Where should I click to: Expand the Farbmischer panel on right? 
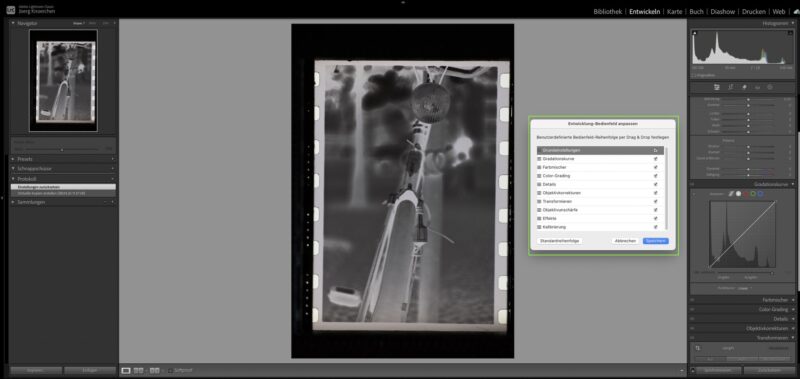(x=792, y=300)
